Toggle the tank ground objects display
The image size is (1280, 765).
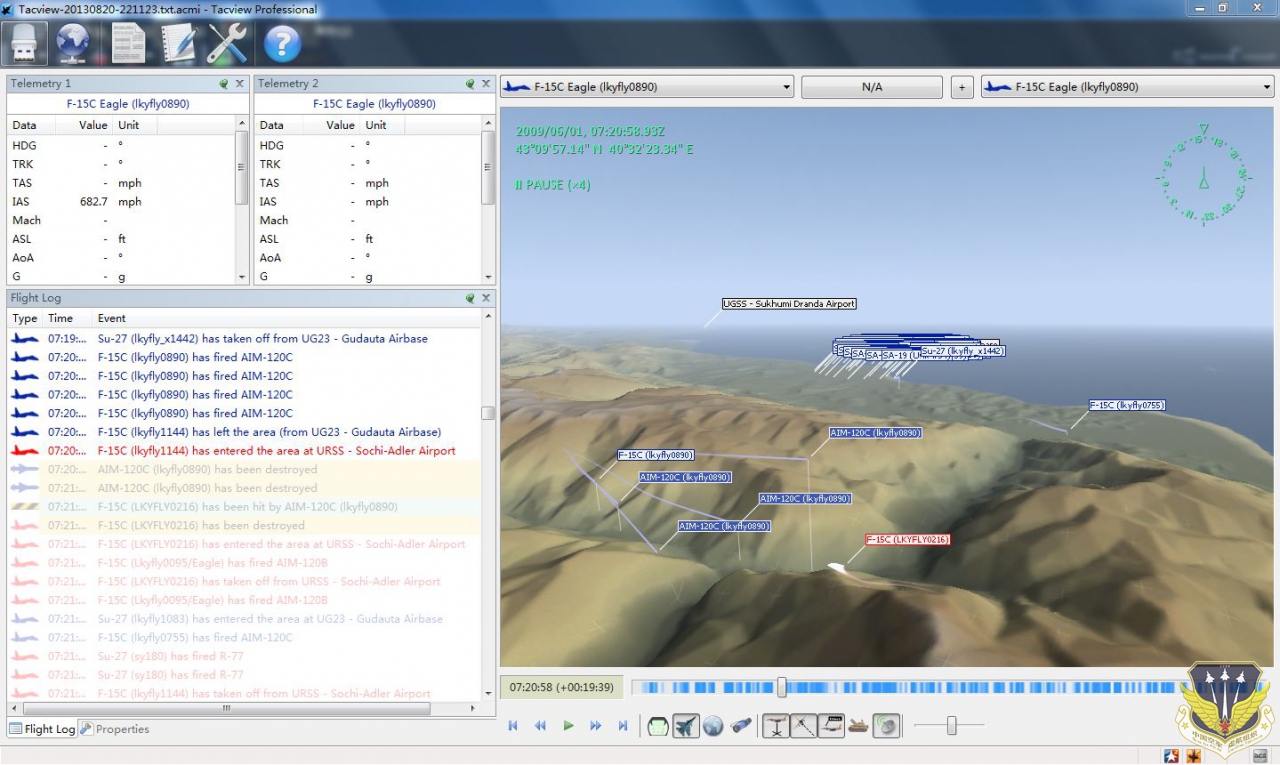point(858,726)
